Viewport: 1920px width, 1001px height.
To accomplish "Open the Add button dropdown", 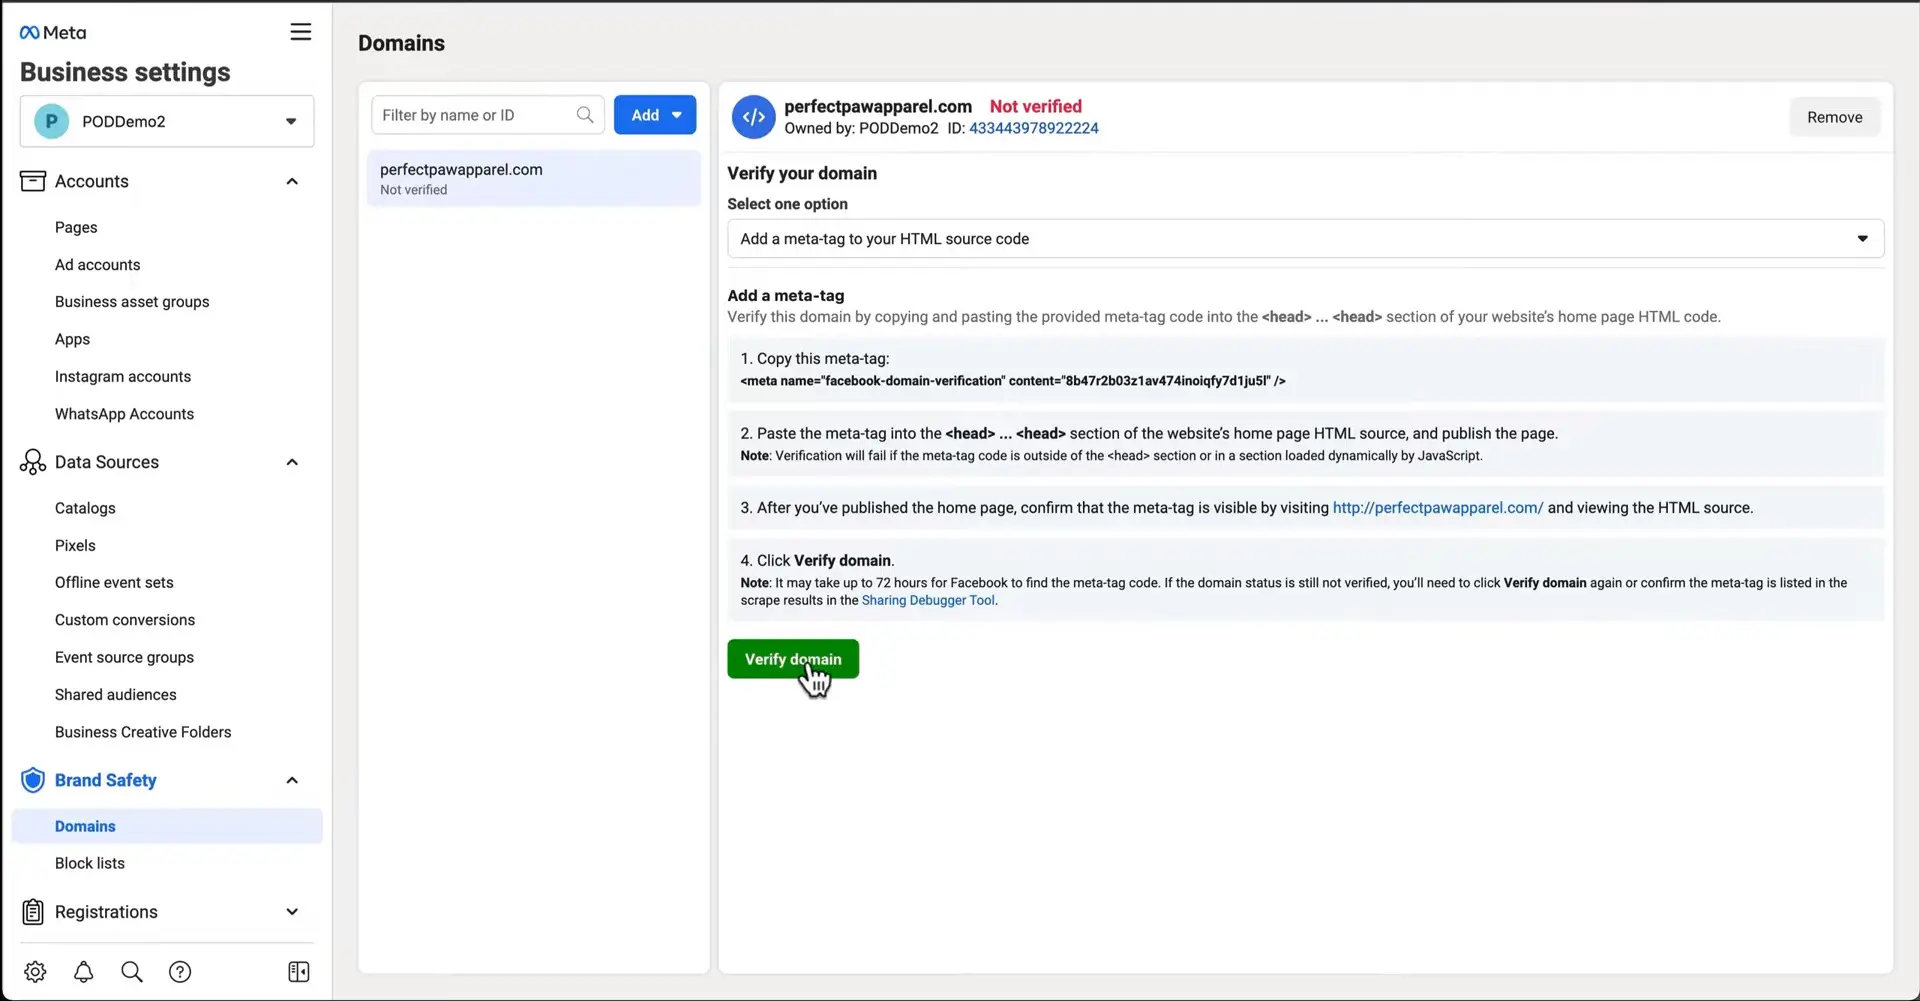I will 655,115.
